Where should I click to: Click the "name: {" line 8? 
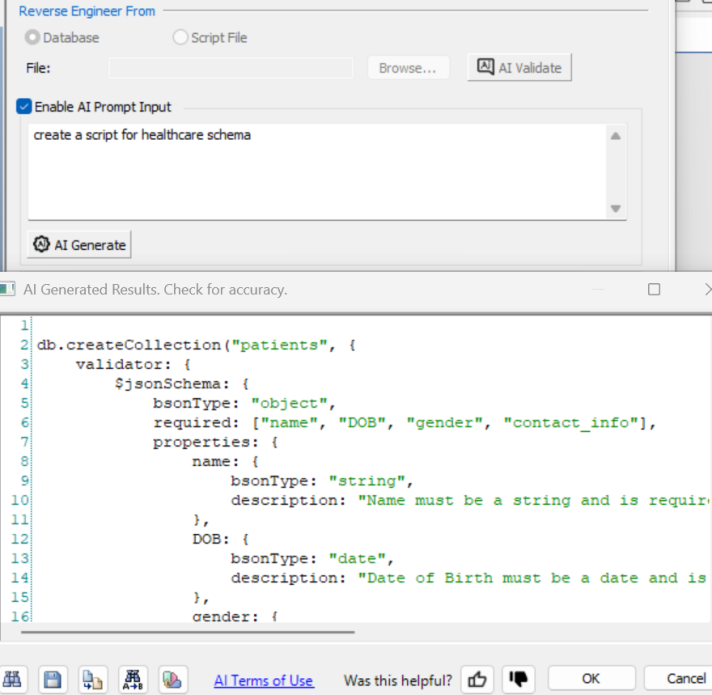click(226, 462)
